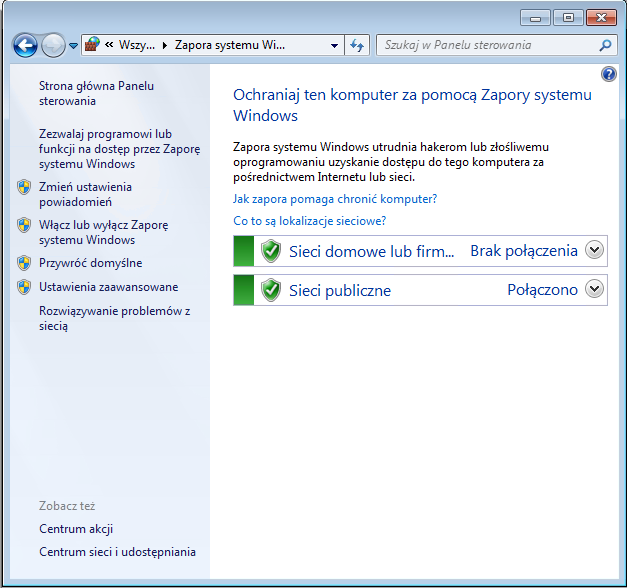The height and width of the screenshot is (588, 627).
Task: Minimize the firewall window
Action: 536,18
